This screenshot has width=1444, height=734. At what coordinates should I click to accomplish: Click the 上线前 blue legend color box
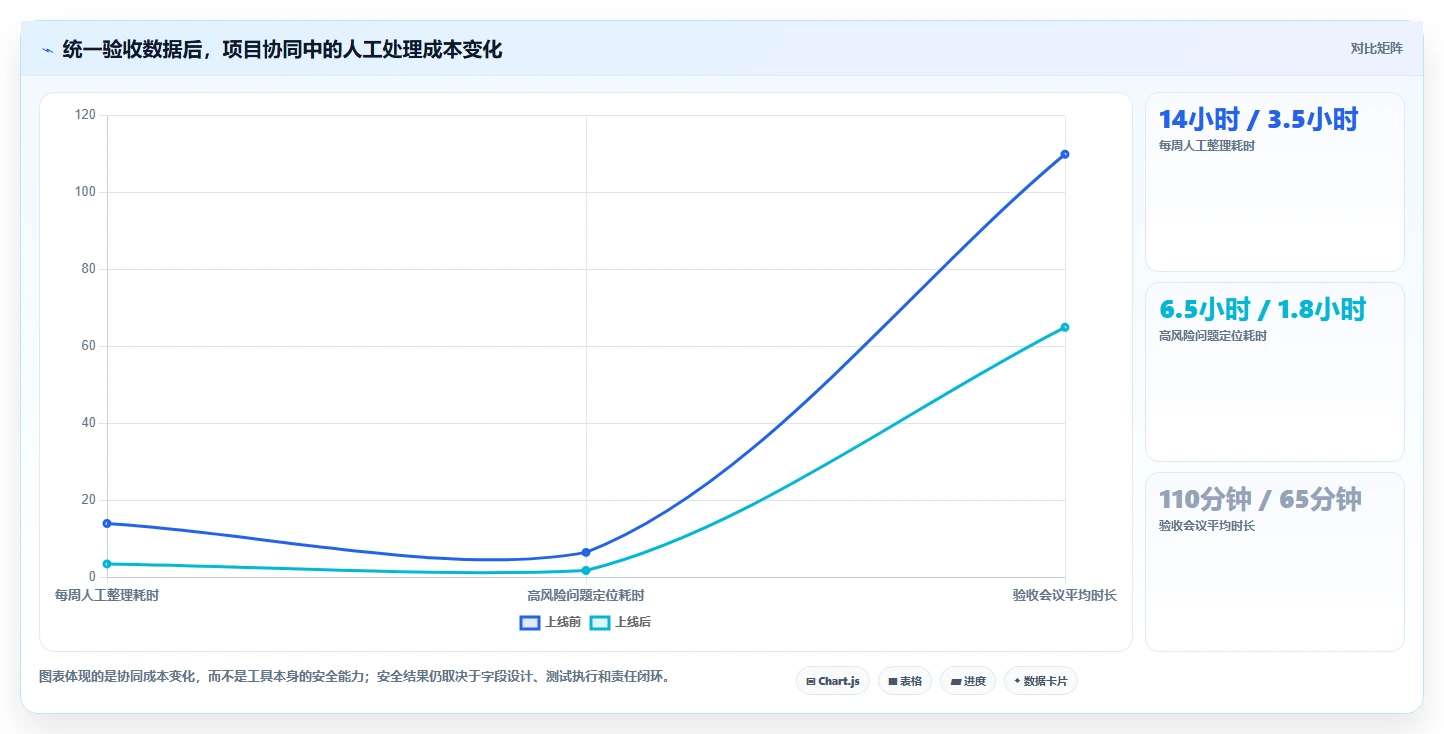point(530,622)
